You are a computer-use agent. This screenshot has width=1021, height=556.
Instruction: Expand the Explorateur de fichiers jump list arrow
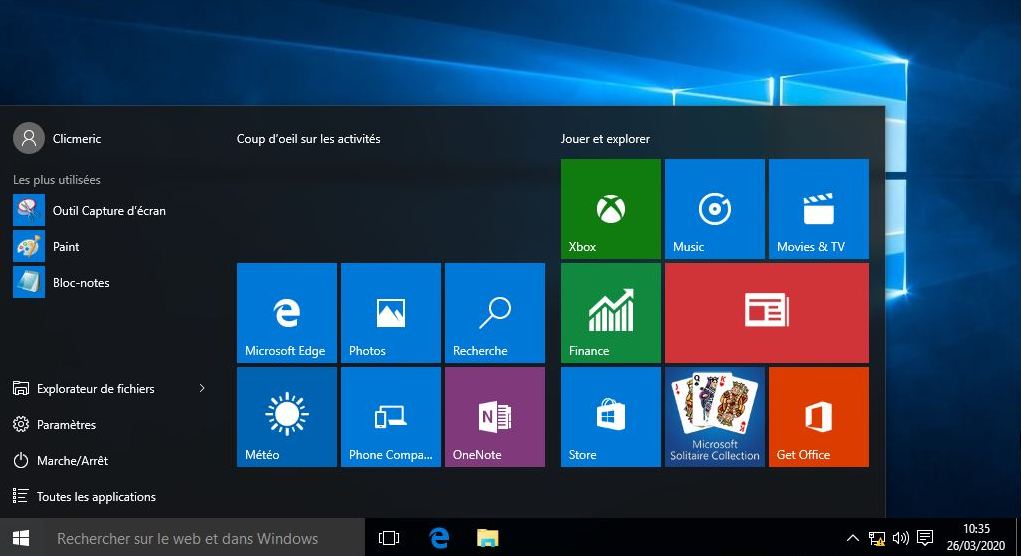click(202, 388)
